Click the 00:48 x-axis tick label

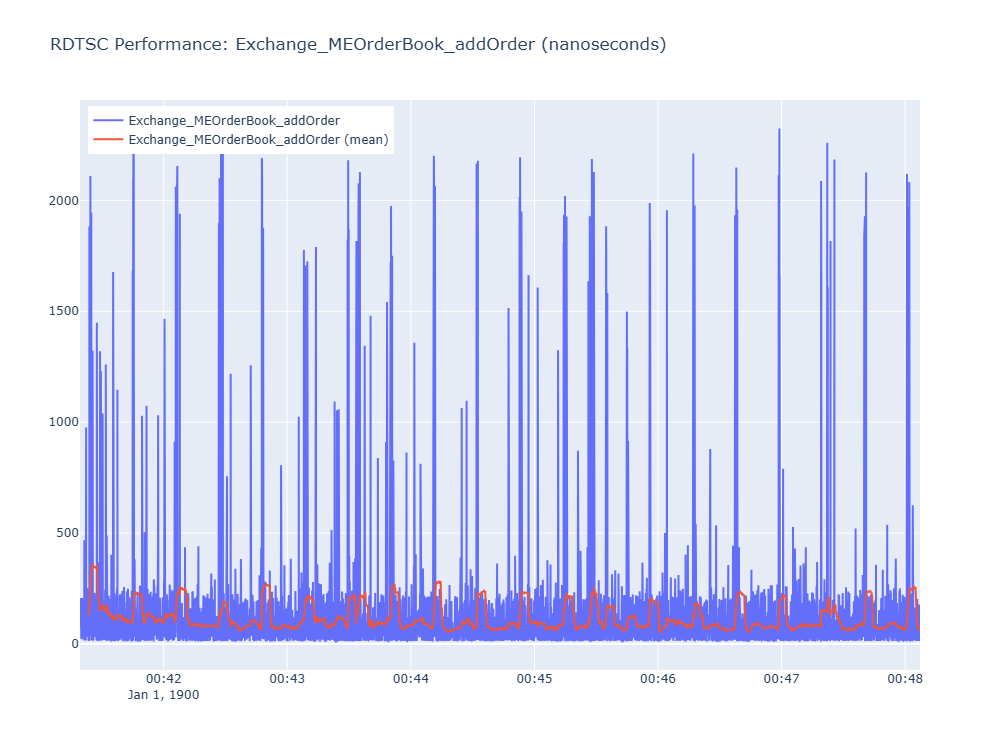905,679
